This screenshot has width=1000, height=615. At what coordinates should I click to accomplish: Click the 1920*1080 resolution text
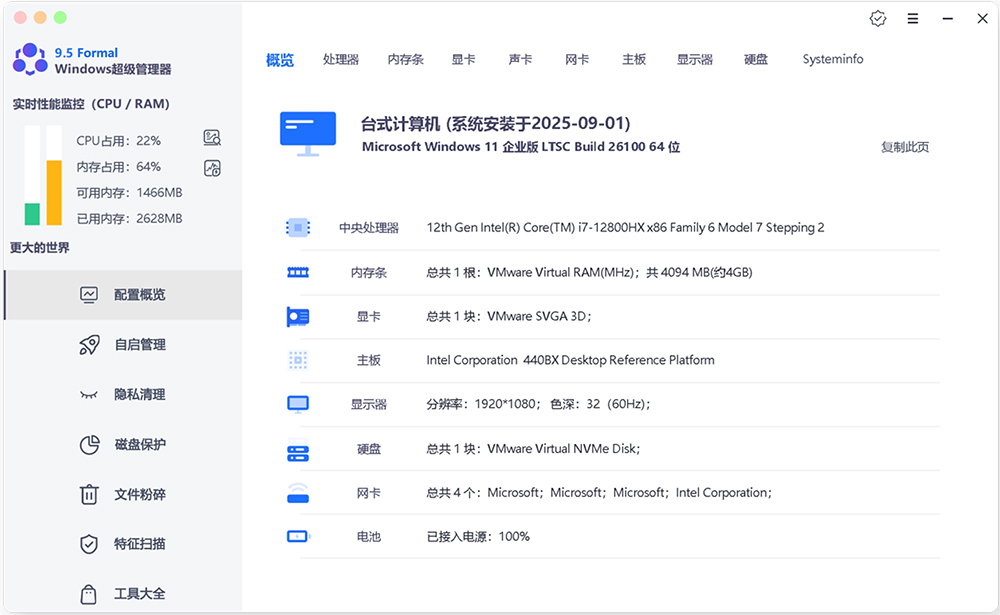point(538,404)
